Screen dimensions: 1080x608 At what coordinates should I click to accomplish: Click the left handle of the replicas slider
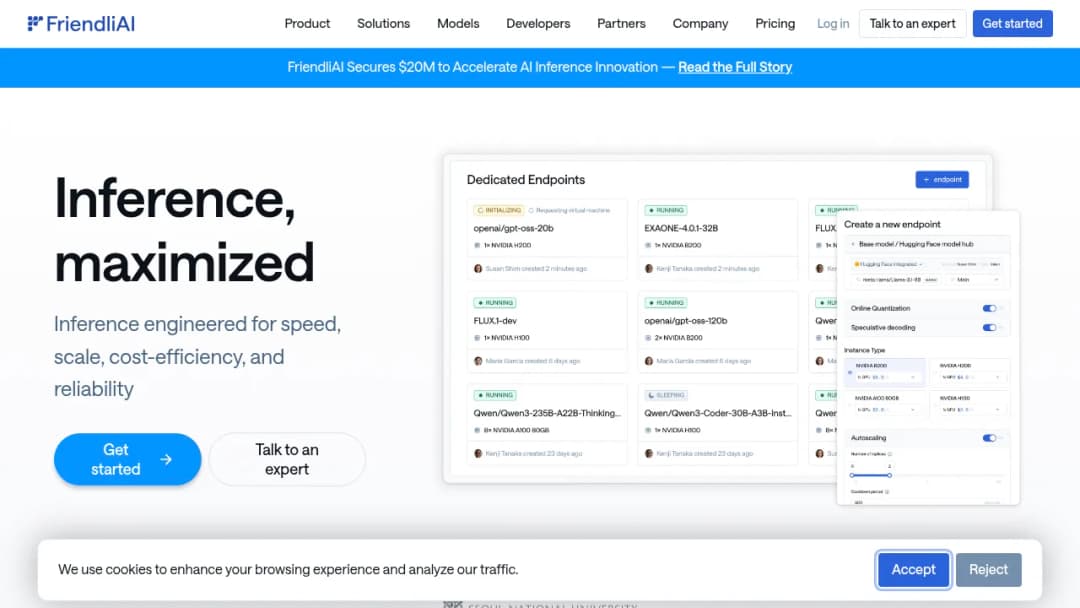point(852,475)
